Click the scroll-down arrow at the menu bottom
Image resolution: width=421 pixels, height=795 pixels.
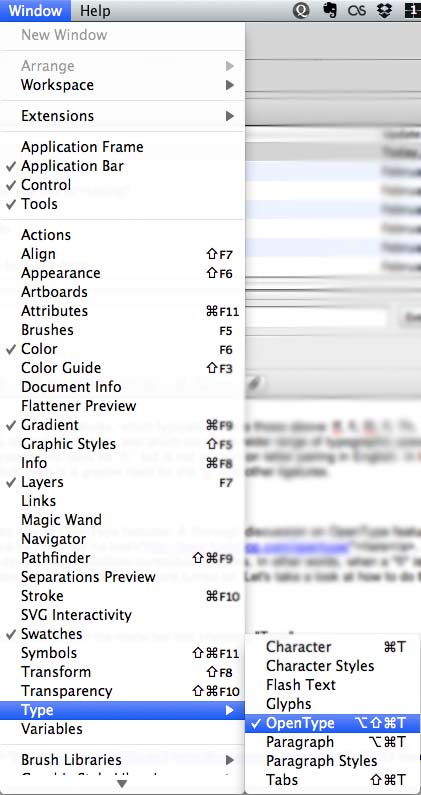[x=122, y=784]
